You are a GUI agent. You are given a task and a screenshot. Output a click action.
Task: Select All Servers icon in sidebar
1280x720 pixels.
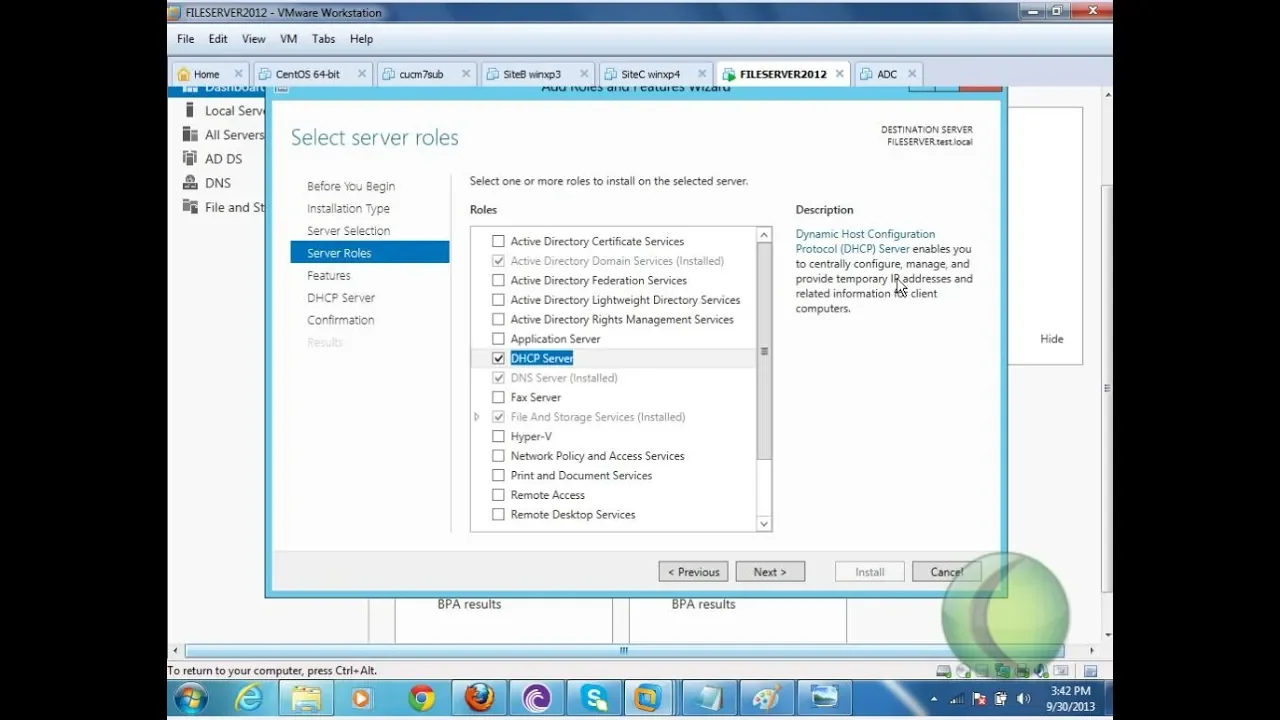click(x=189, y=135)
